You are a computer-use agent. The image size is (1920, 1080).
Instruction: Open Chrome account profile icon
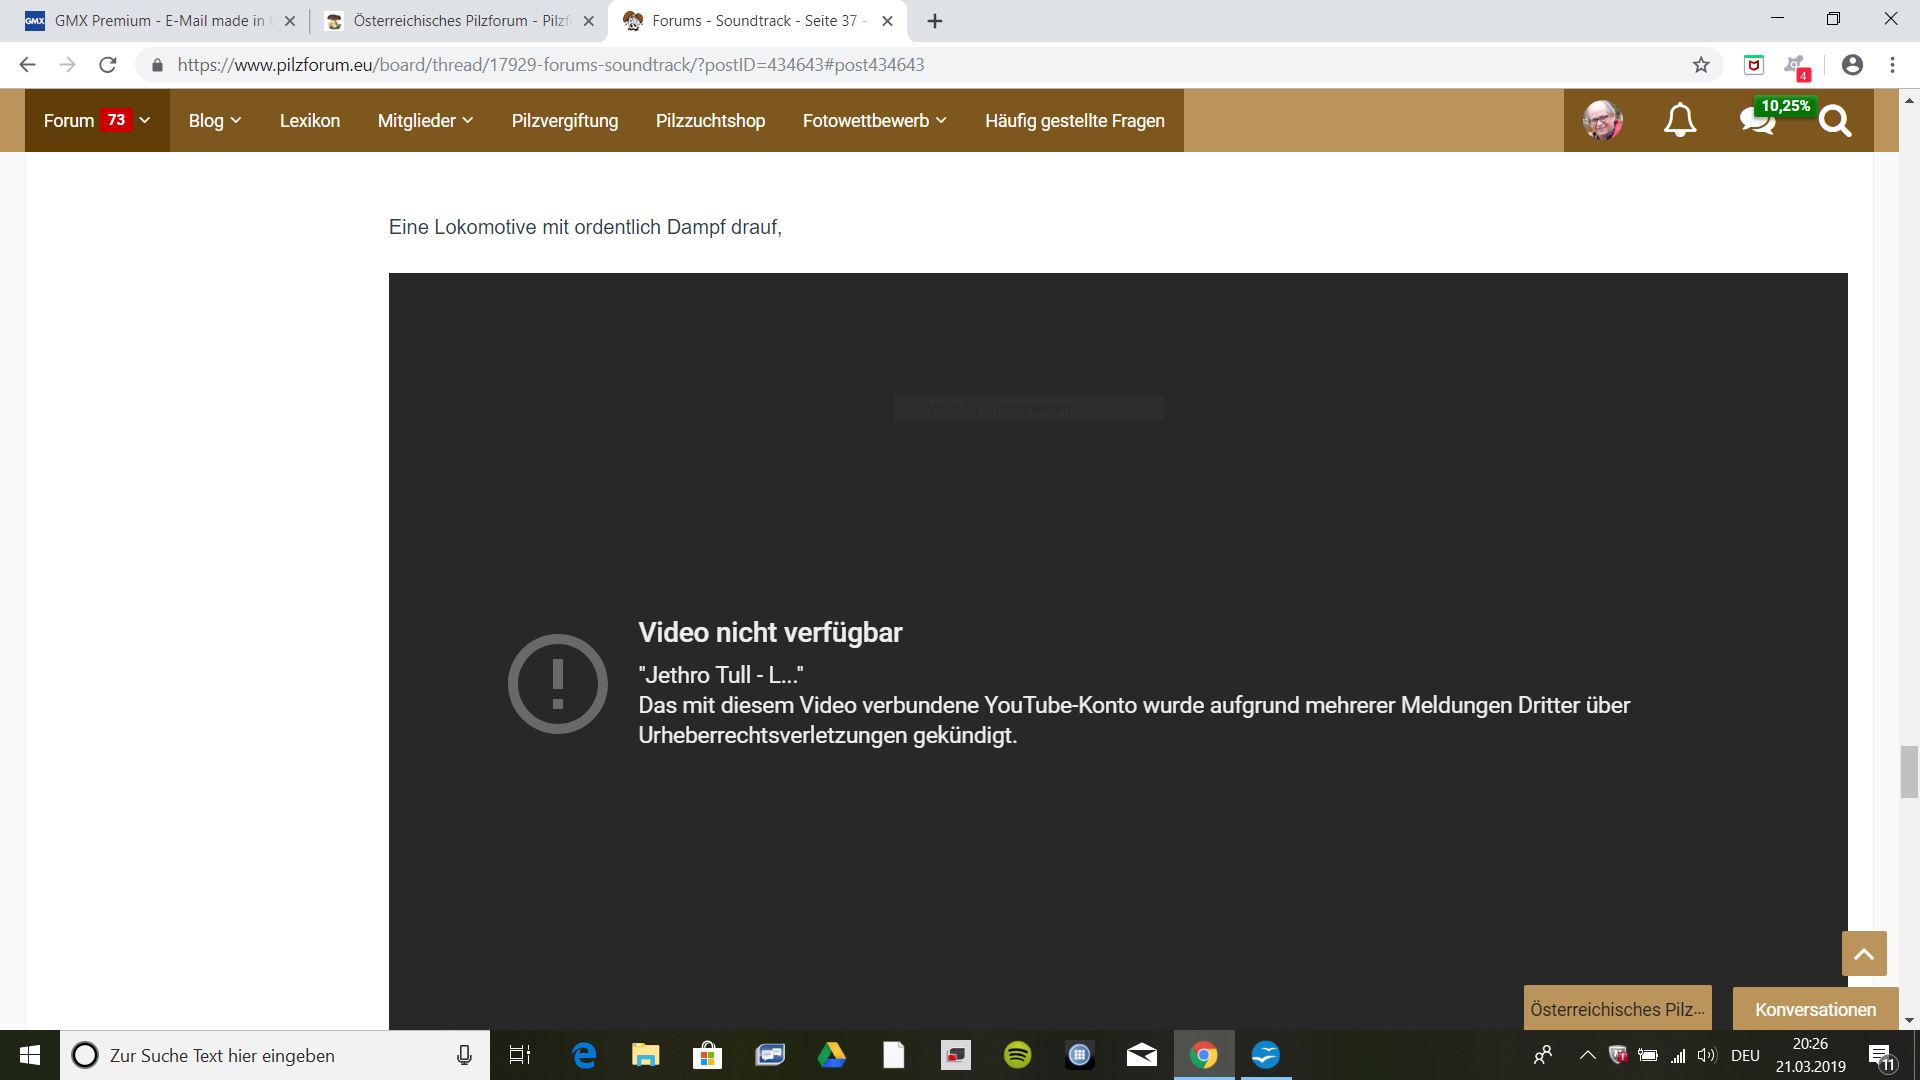[1852, 65]
